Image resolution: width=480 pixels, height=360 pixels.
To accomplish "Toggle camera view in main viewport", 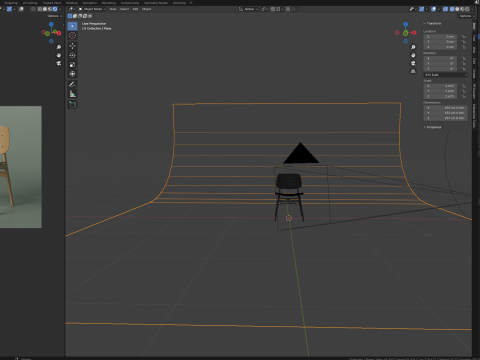I will [413, 63].
